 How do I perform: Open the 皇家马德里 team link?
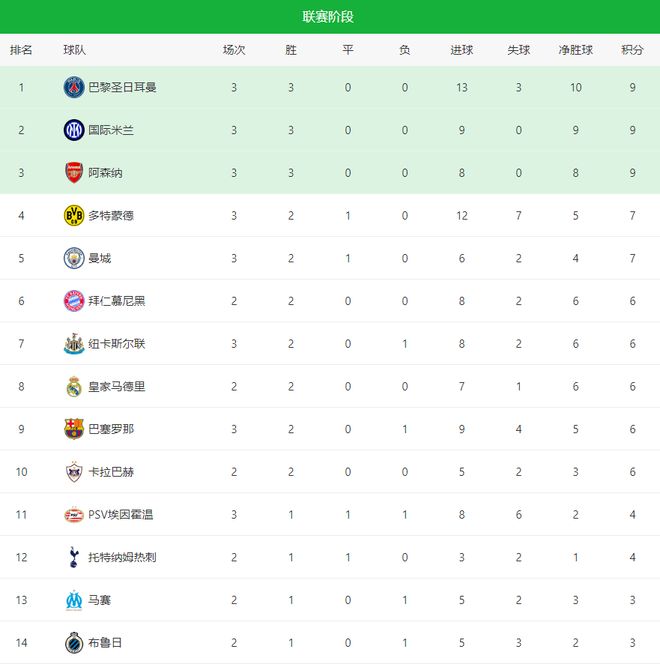point(117,386)
